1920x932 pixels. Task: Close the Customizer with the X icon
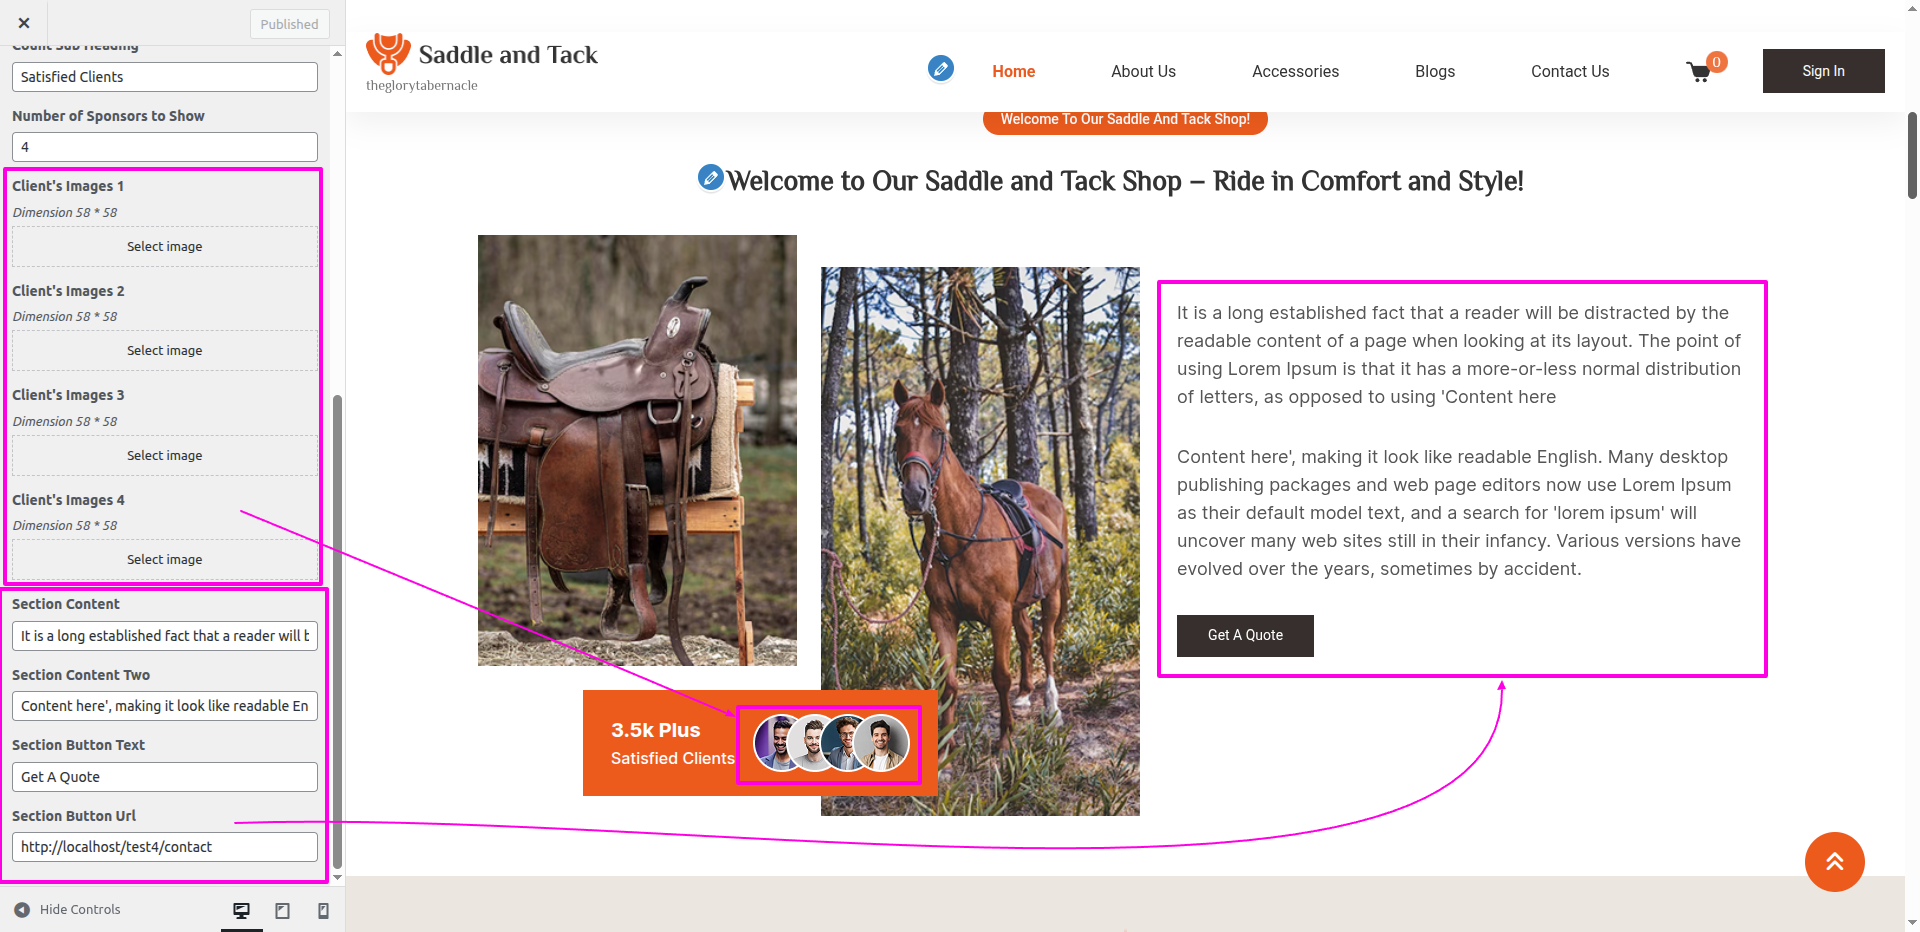point(24,23)
